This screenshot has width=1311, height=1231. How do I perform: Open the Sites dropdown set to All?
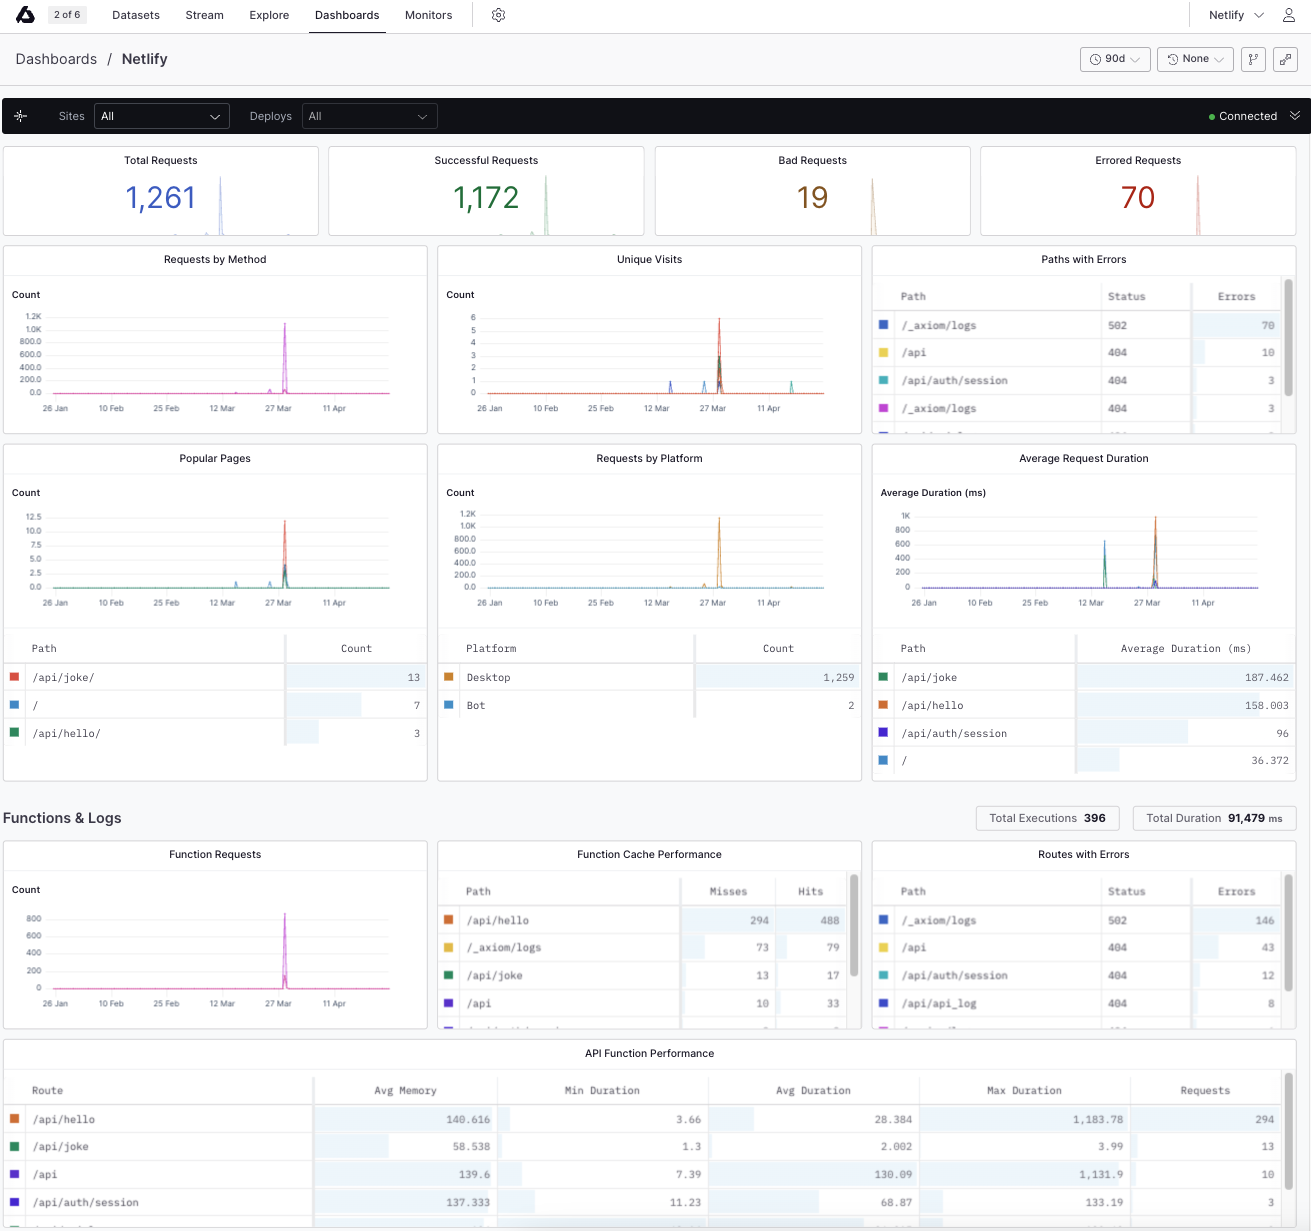pos(162,116)
